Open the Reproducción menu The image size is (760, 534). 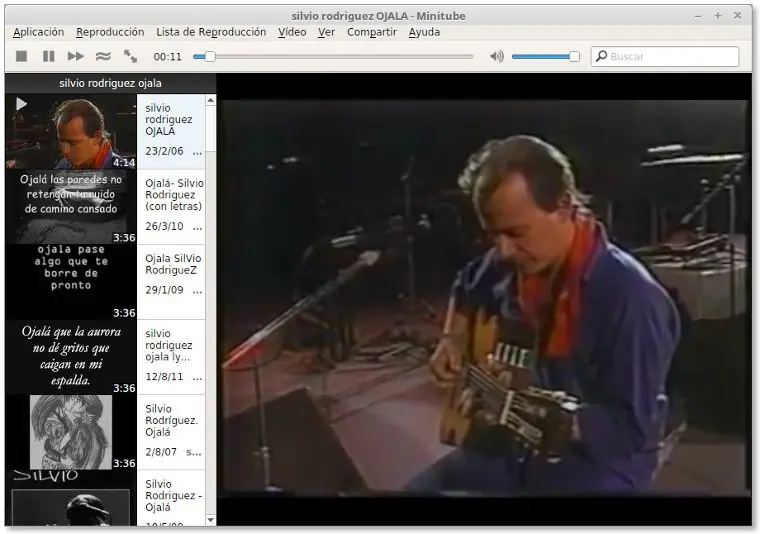click(x=110, y=32)
